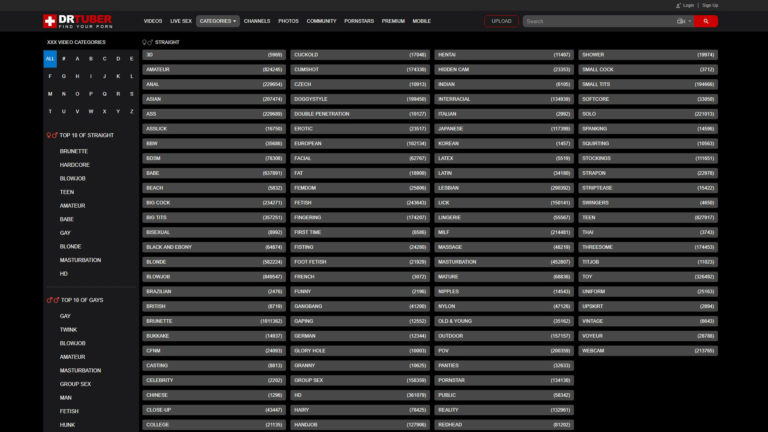The width and height of the screenshot is (768, 432).
Task: Open the Sign Up link
Action: tap(710, 5)
